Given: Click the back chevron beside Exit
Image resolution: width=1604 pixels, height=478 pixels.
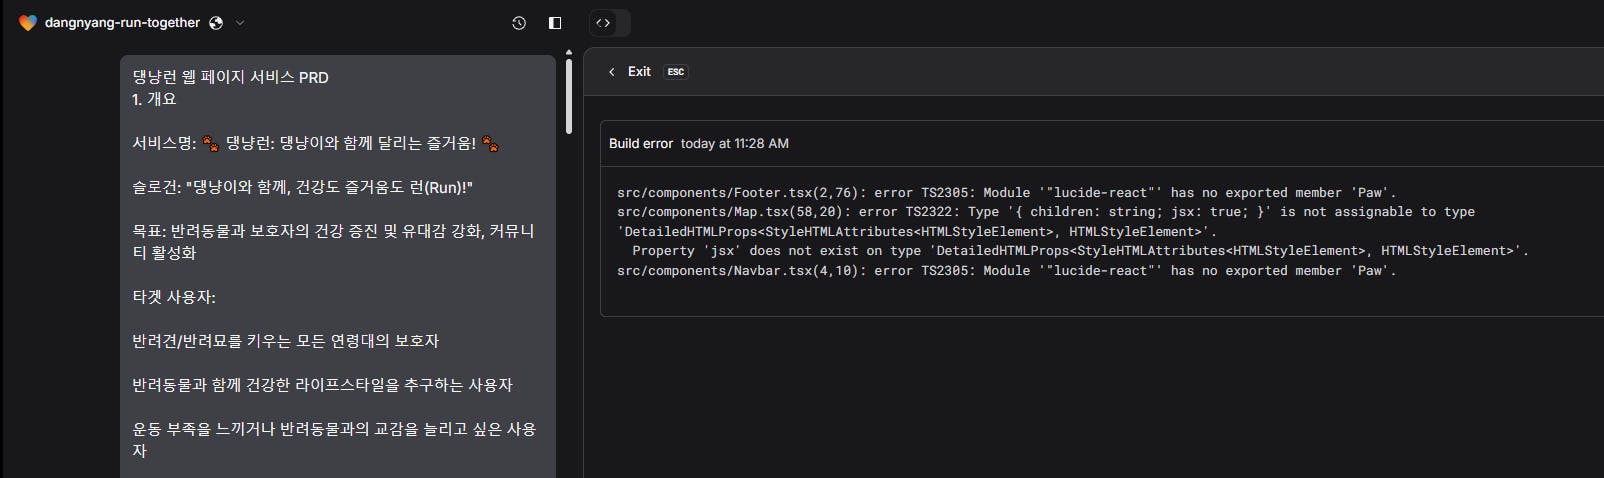Looking at the screenshot, I should [612, 72].
